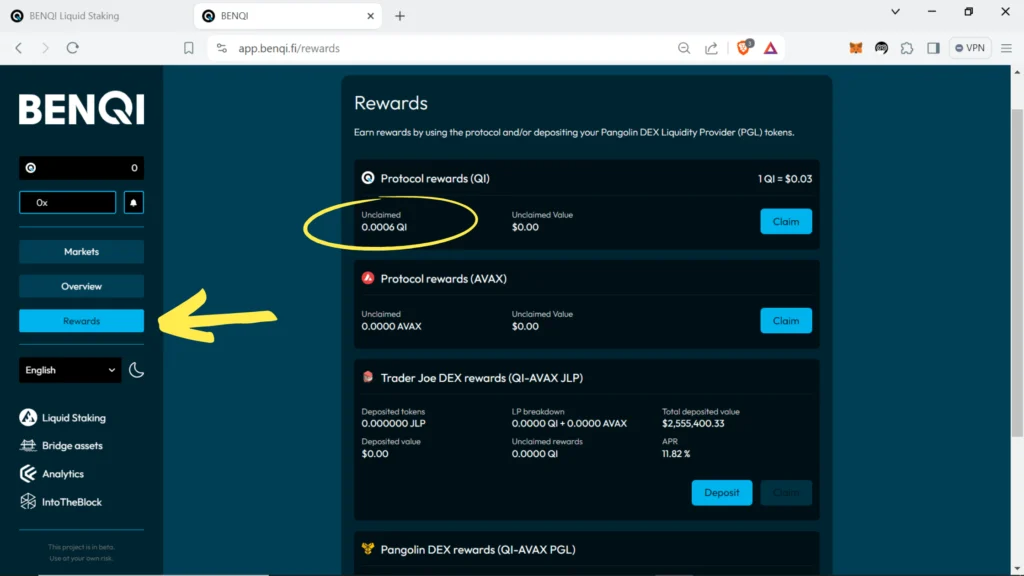Open the Bridge assets link
This screenshot has width=1024, height=576.
[x=72, y=446]
